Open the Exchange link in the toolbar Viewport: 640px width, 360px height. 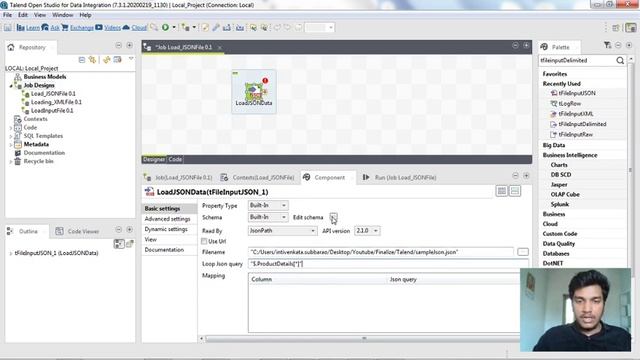82,28
